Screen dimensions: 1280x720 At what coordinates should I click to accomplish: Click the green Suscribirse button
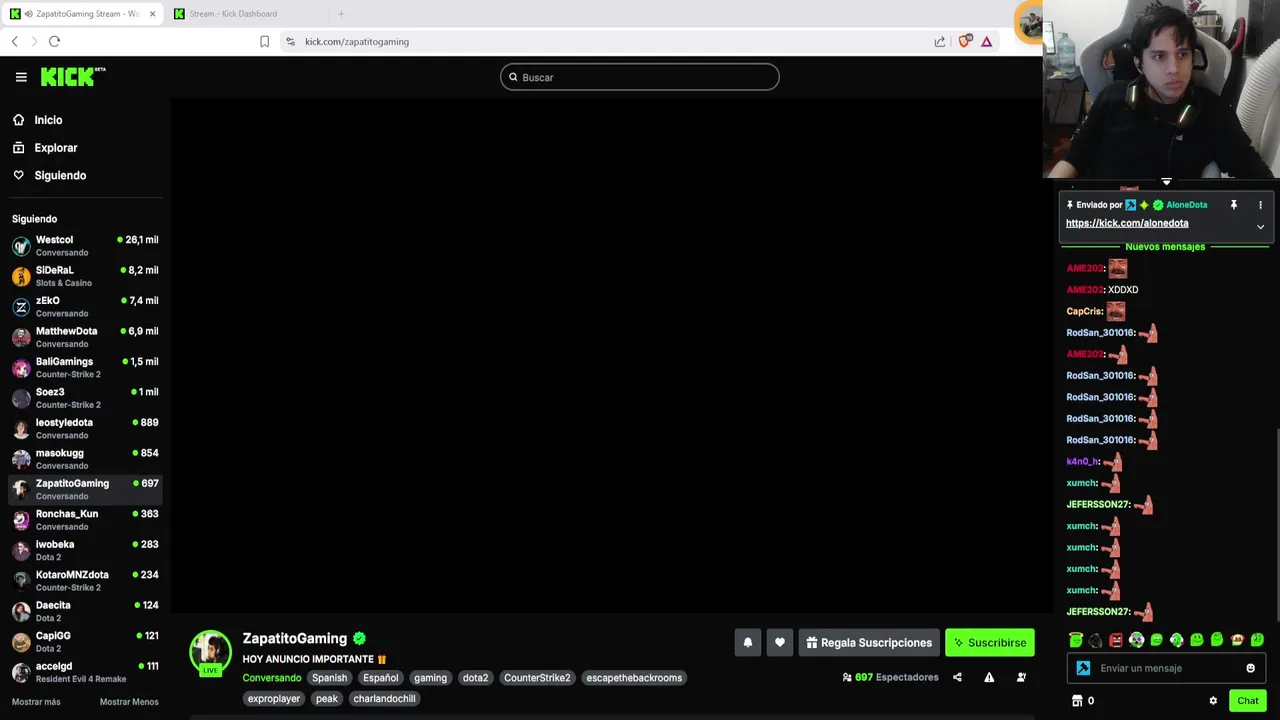click(990, 643)
